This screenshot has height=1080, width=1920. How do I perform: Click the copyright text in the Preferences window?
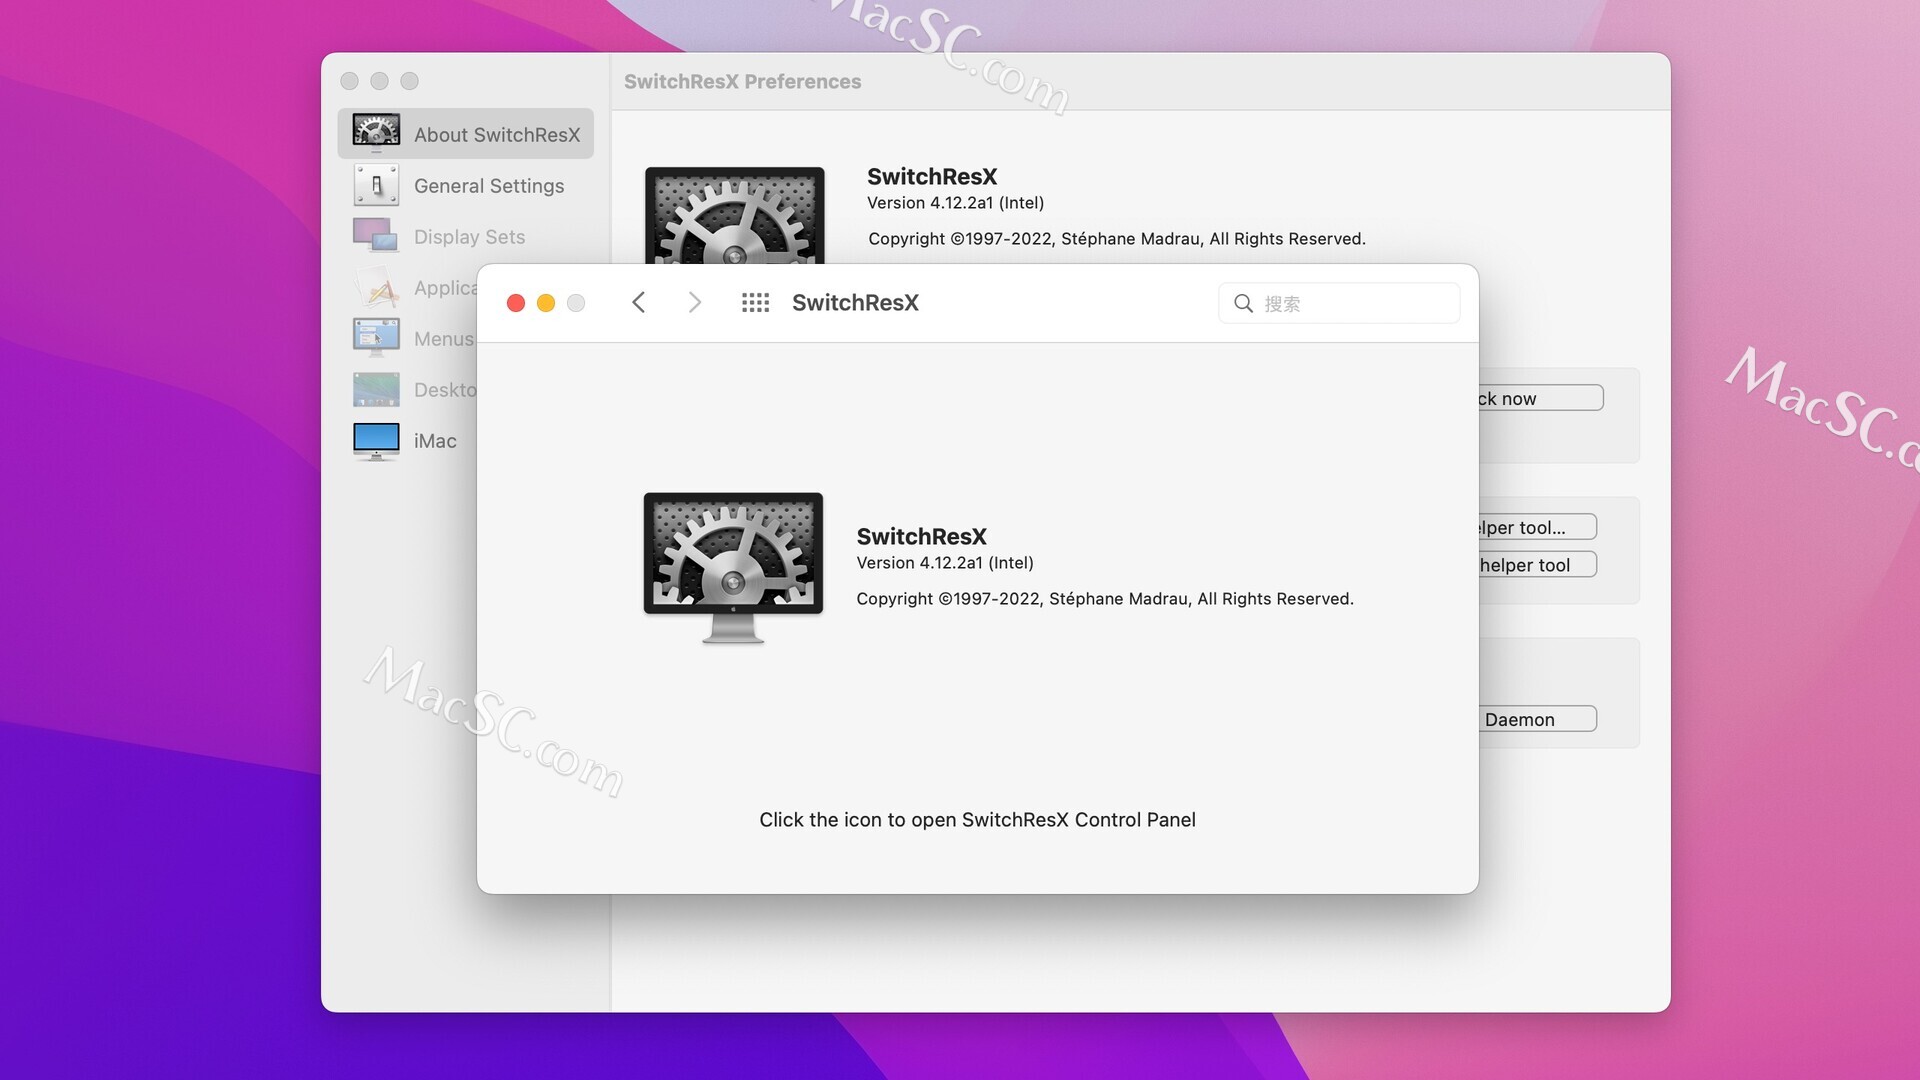coord(1117,239)
